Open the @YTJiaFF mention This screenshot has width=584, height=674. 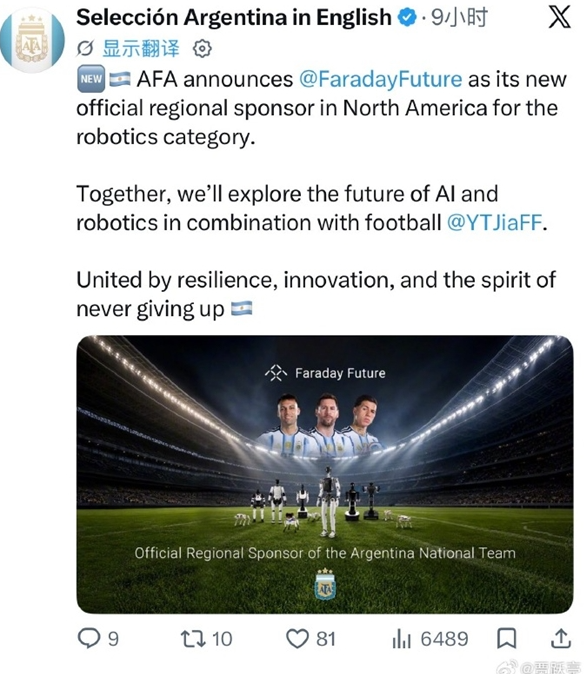pos(494,223)
